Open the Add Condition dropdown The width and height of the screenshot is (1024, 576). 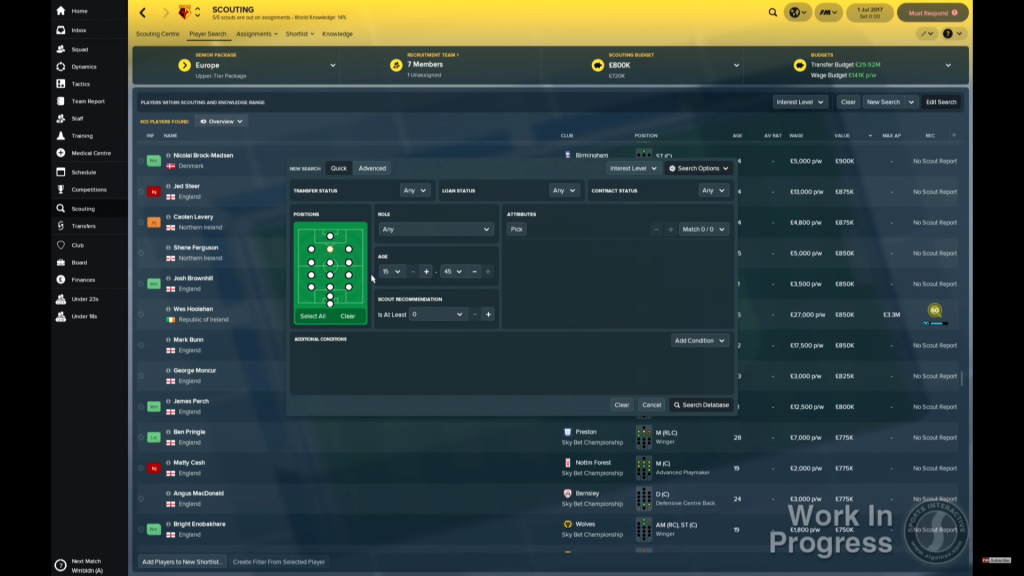point(699,340)
